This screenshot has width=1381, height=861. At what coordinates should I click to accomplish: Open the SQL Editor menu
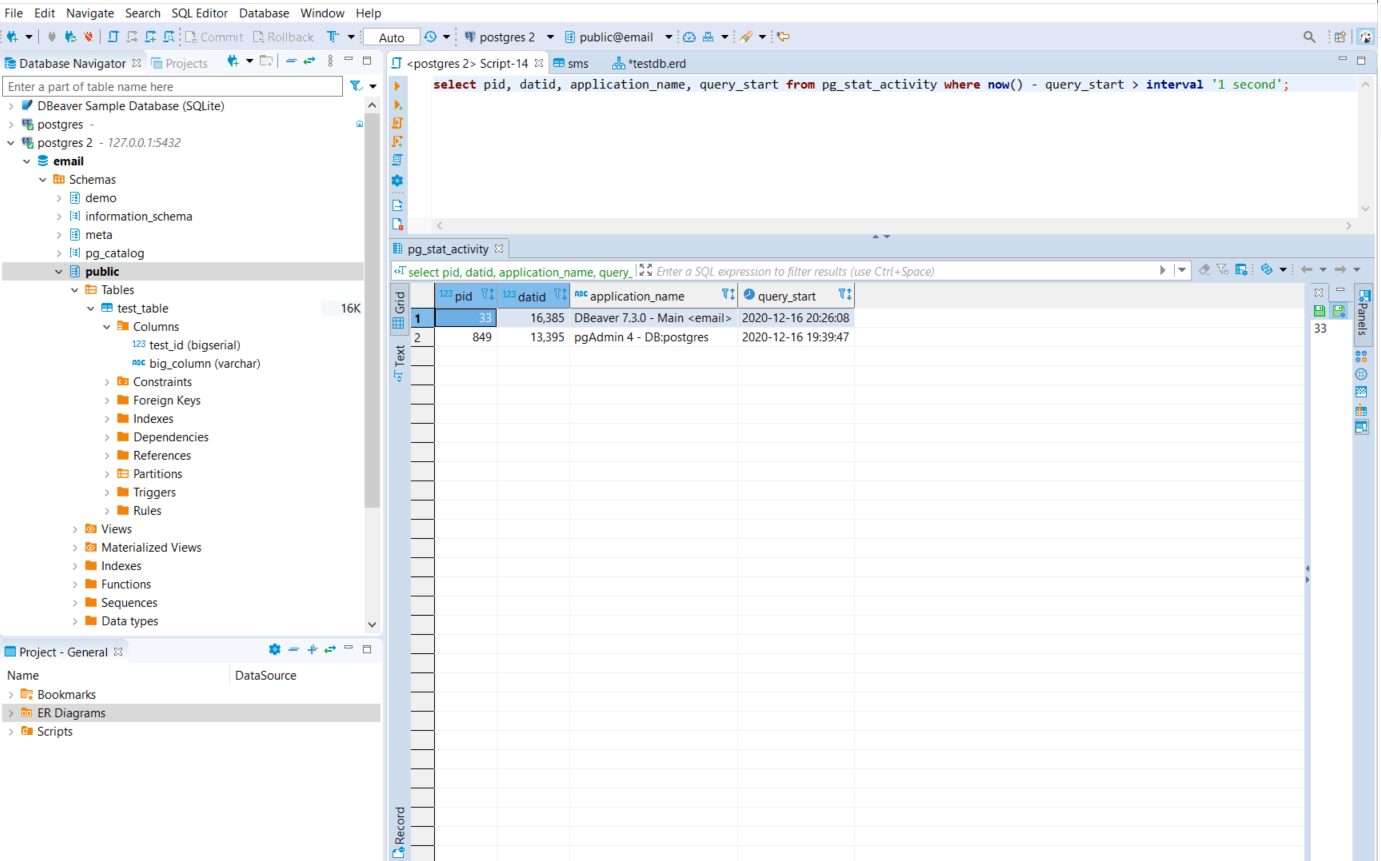point(199,13)
